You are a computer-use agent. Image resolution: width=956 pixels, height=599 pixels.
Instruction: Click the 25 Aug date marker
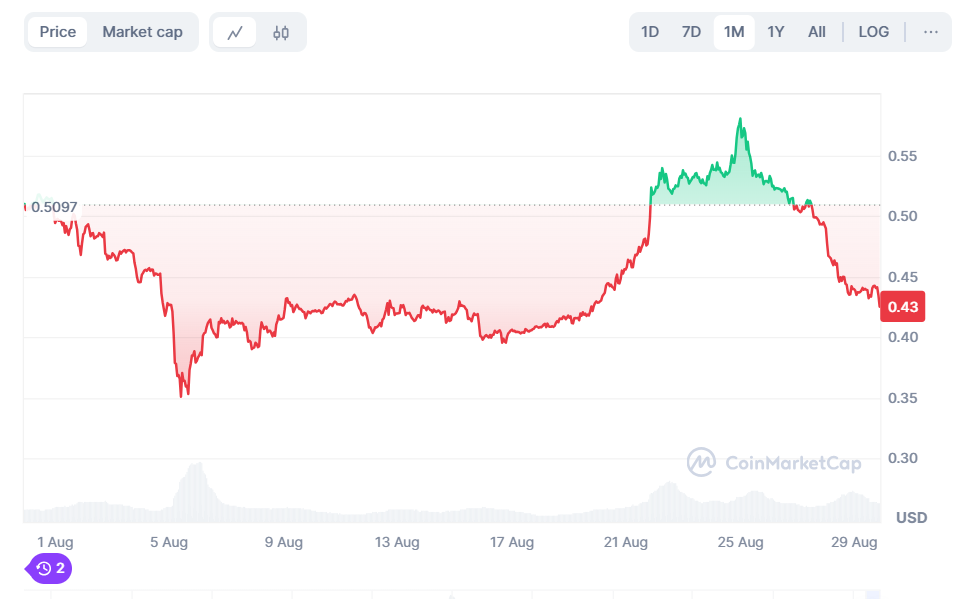tap(740, 542)
